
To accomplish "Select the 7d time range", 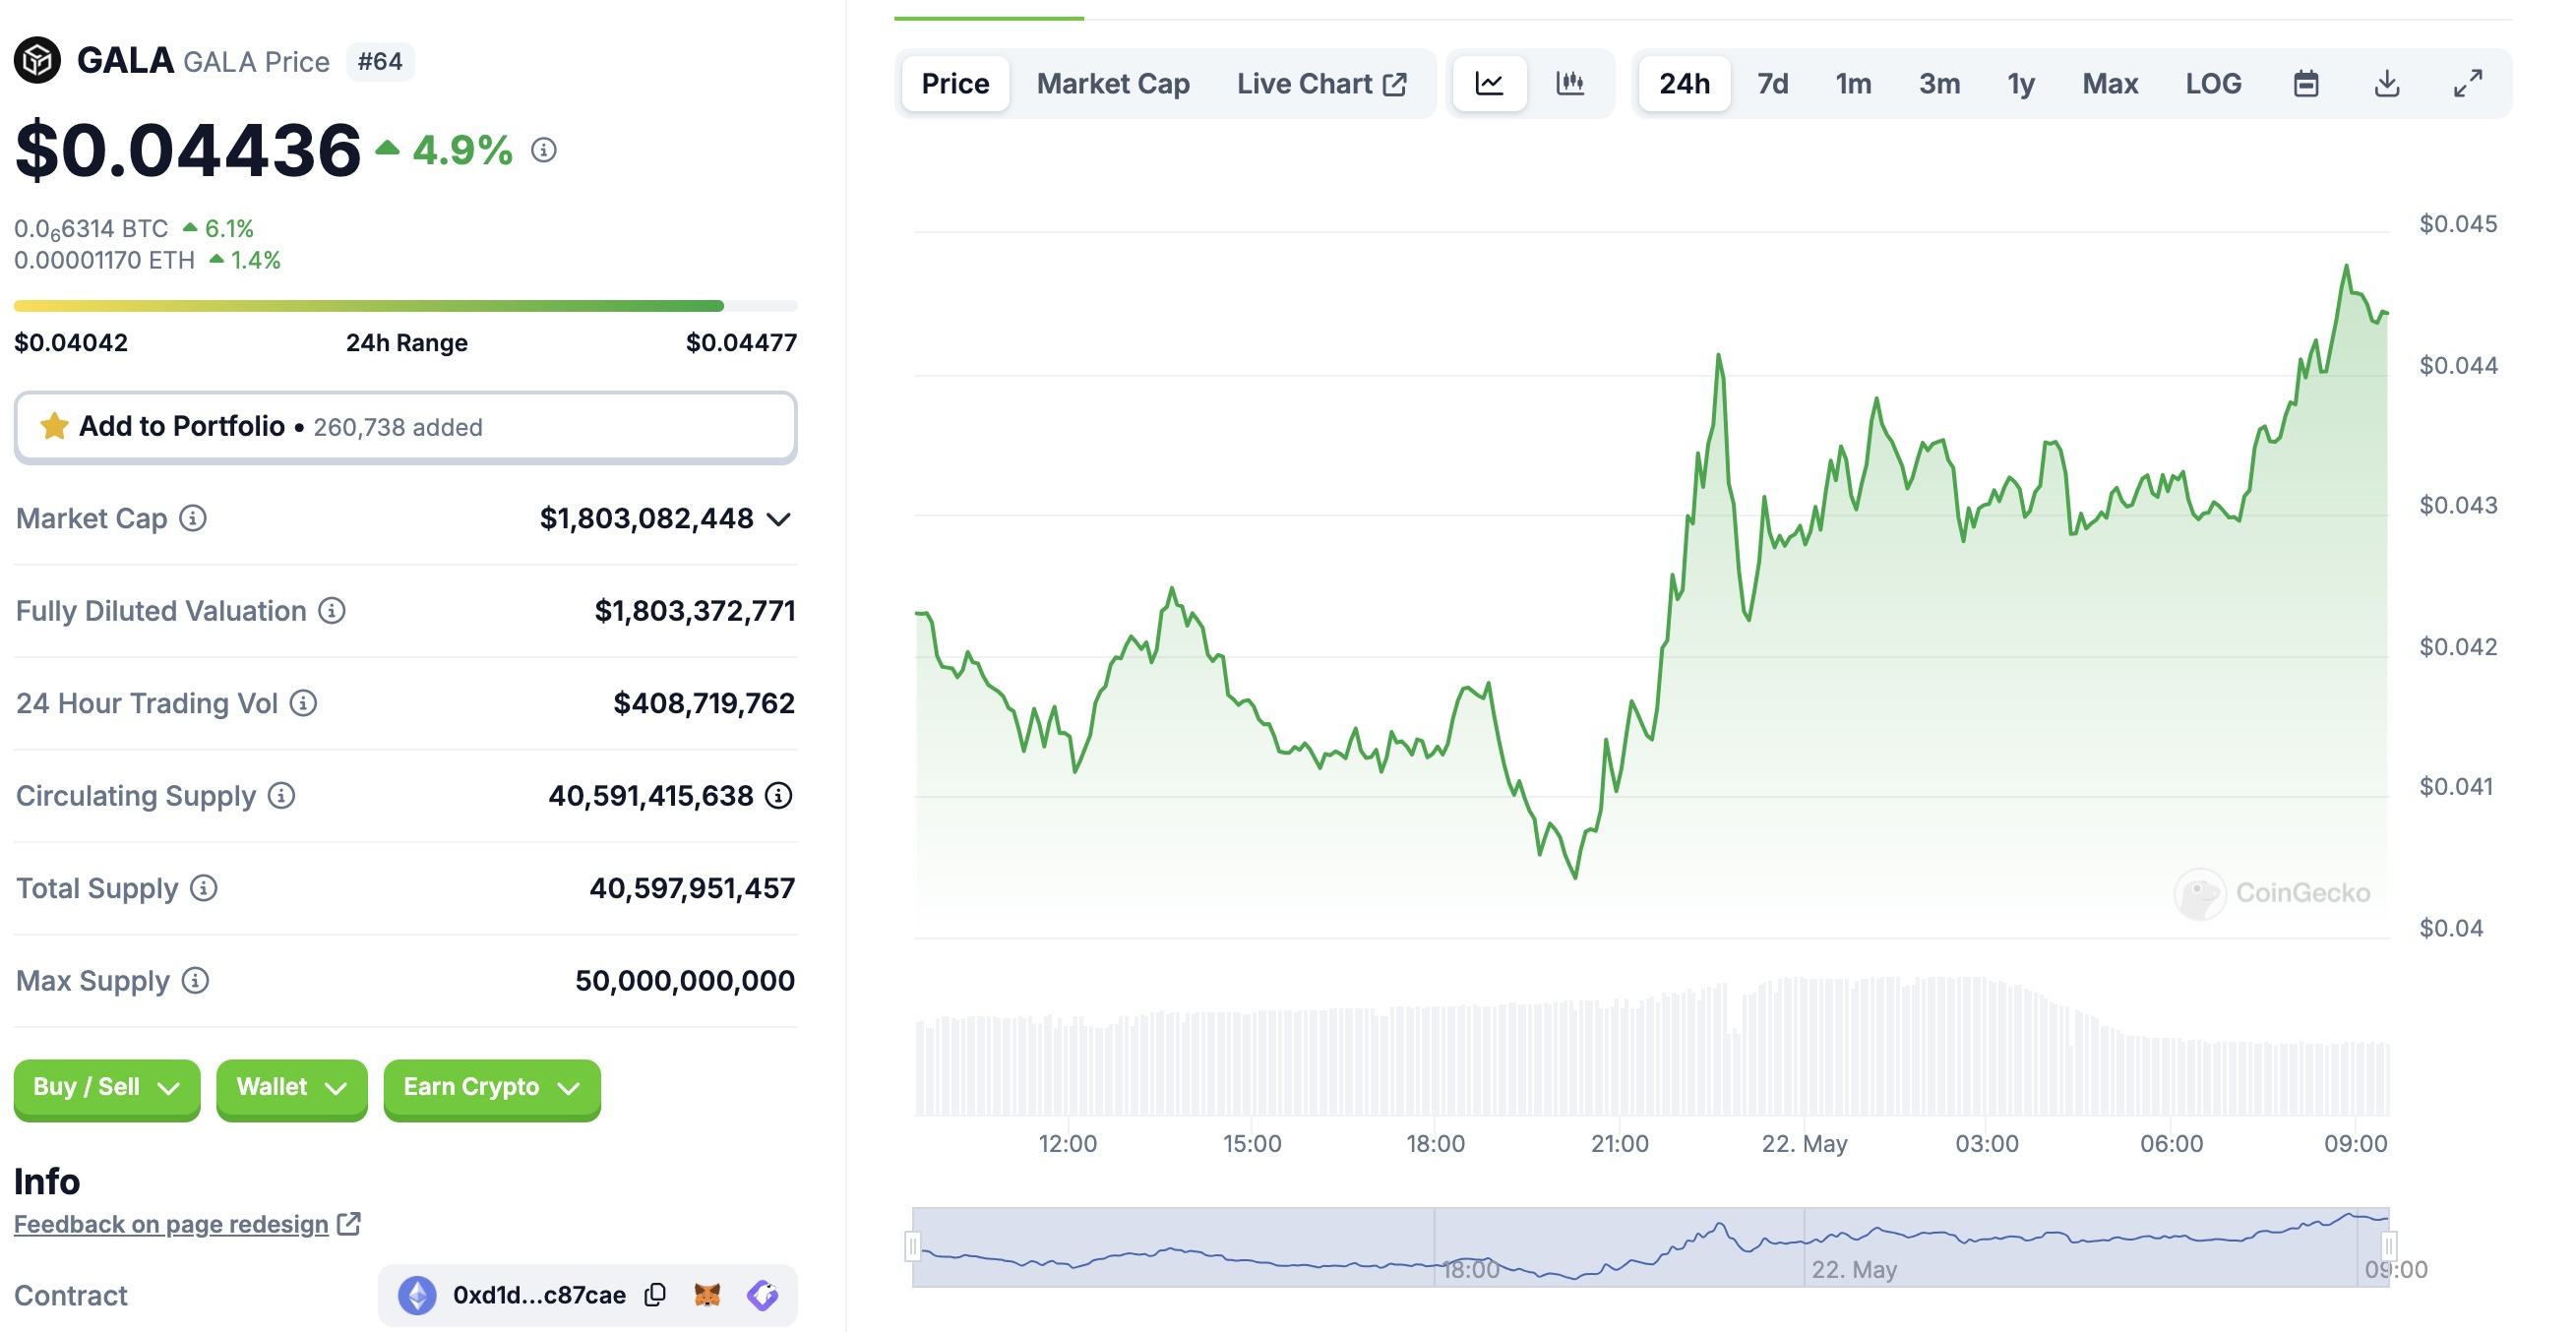I will pyautogui.click(x=1773, y=84).
